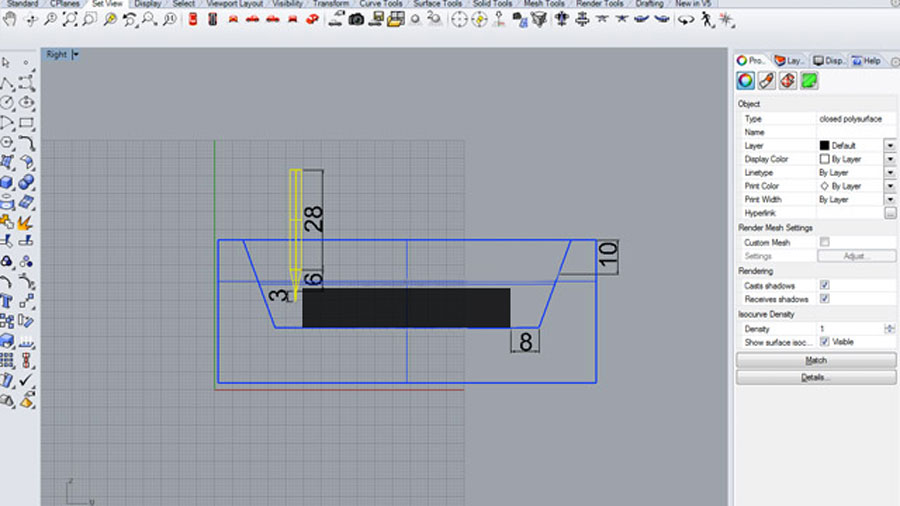
Task: Click the yellow vertical tool object
Action: pyautogui.click(x=295, y=234)
